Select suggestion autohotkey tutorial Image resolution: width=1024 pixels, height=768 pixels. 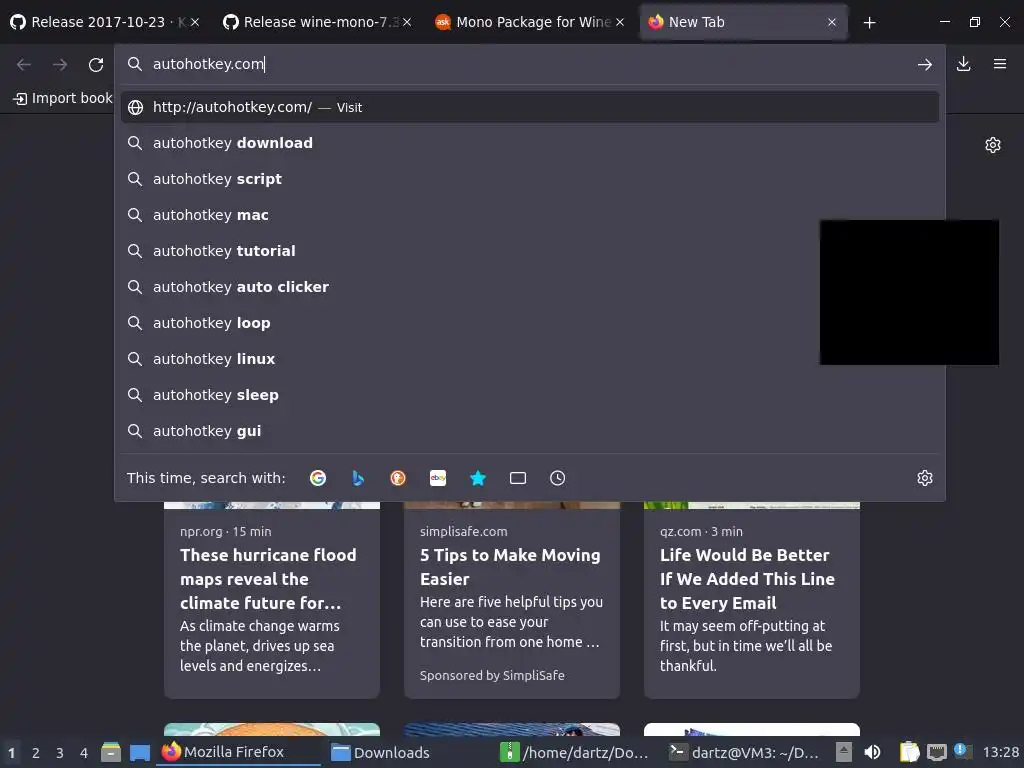[x=530, y=251]
